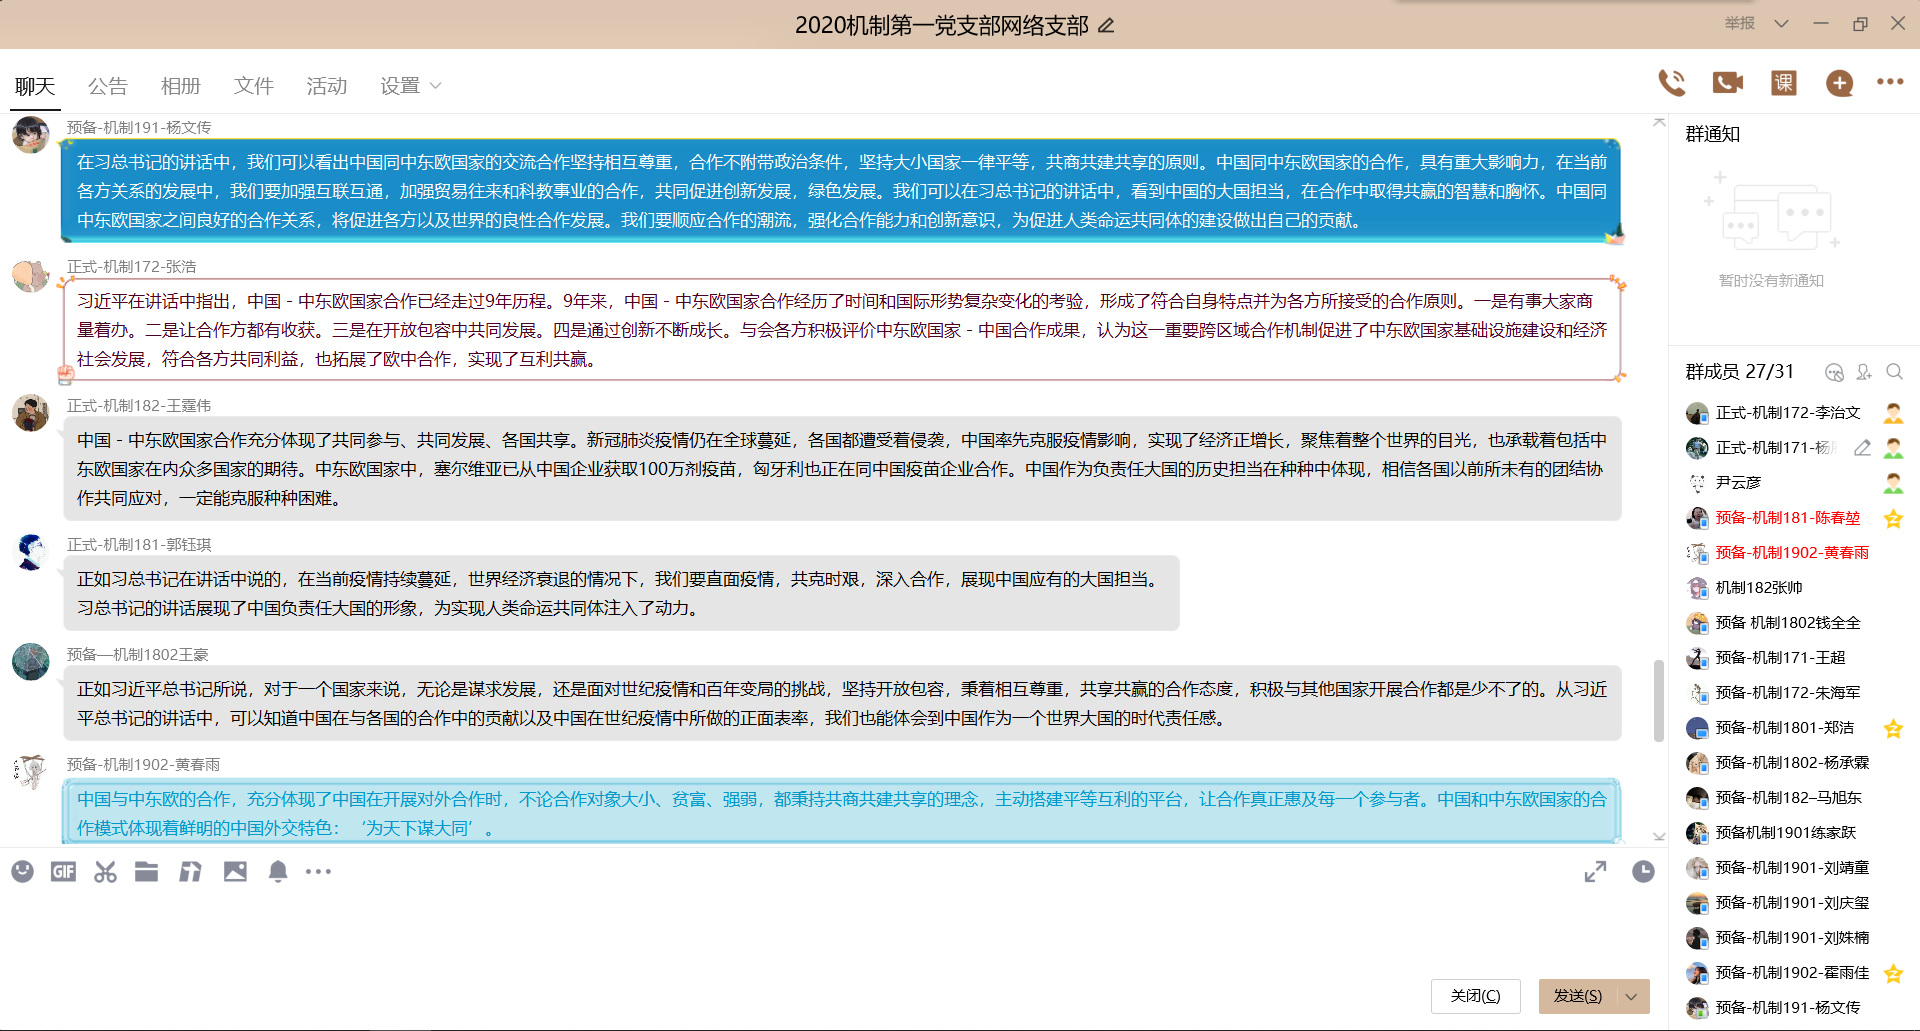Open the send options dropdown arrow
The image size is (1920, 1031).
1630,996
